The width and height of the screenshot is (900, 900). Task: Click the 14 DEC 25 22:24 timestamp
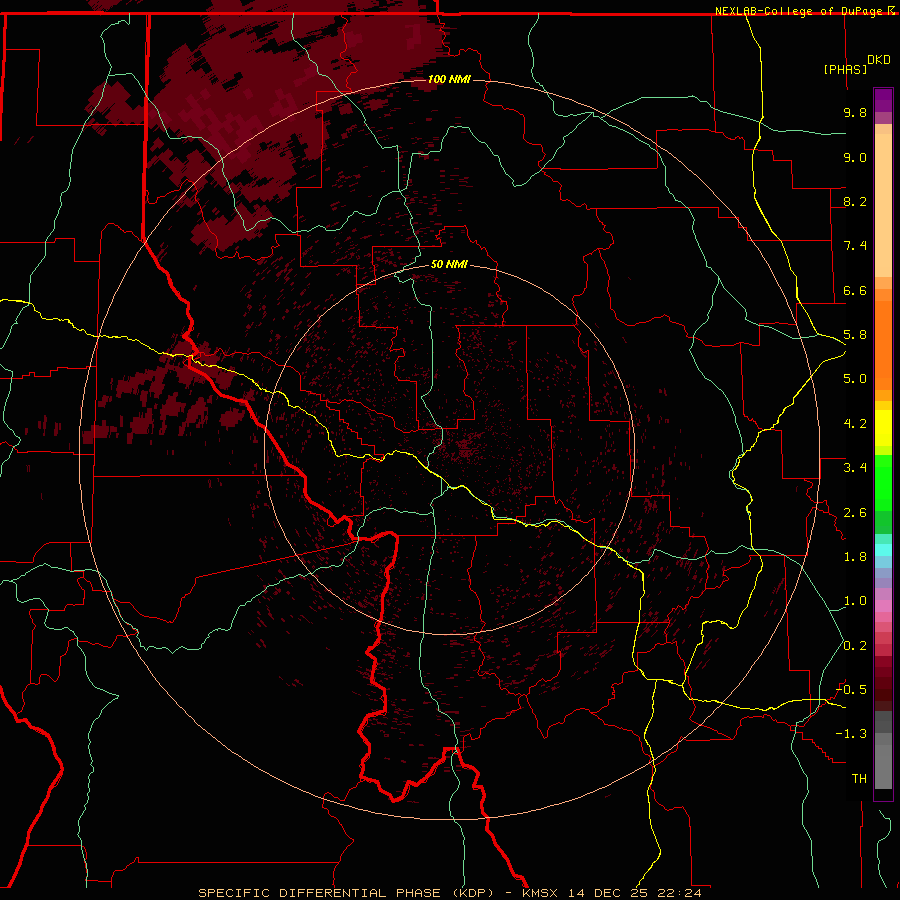click(x=635, y=893)
